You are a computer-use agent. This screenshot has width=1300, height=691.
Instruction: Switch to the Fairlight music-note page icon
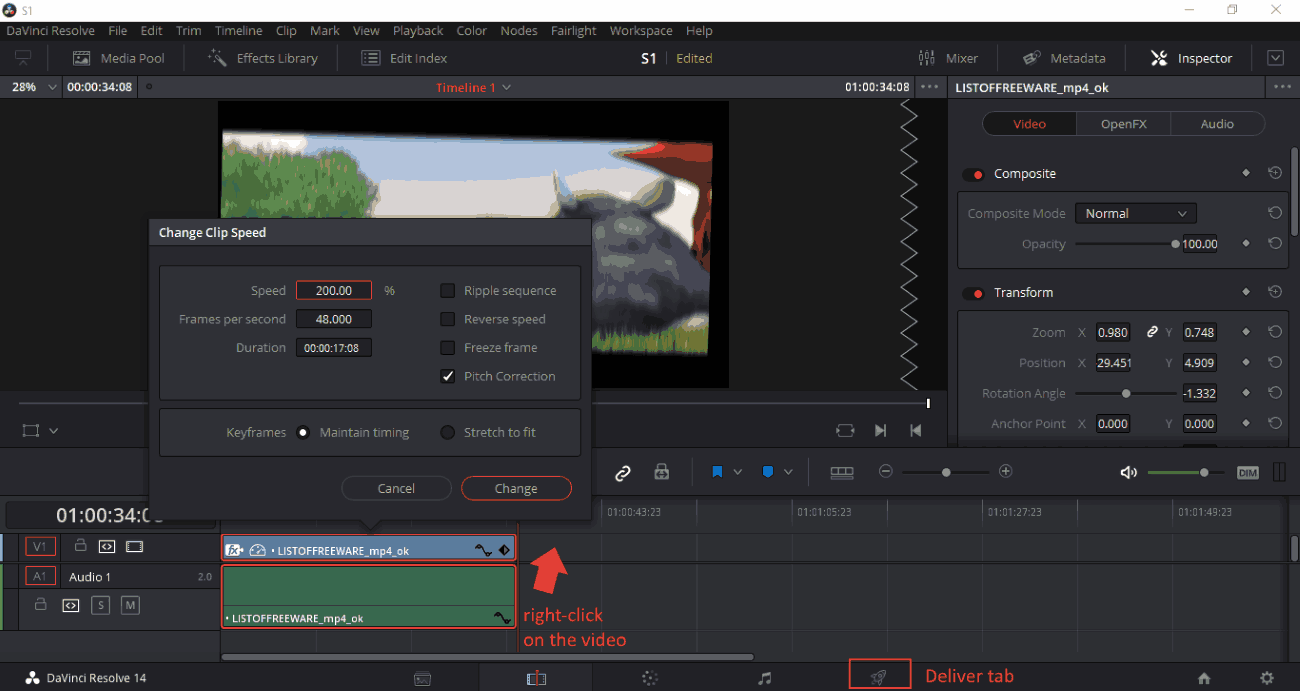pos(765,678)
